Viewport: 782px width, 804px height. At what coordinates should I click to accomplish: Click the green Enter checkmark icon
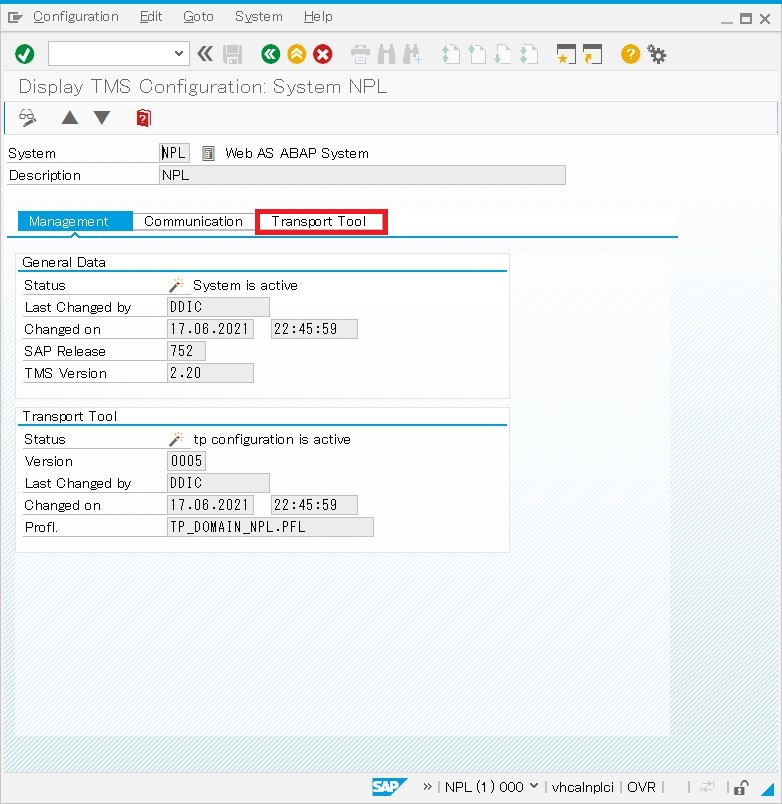(25, 54)
